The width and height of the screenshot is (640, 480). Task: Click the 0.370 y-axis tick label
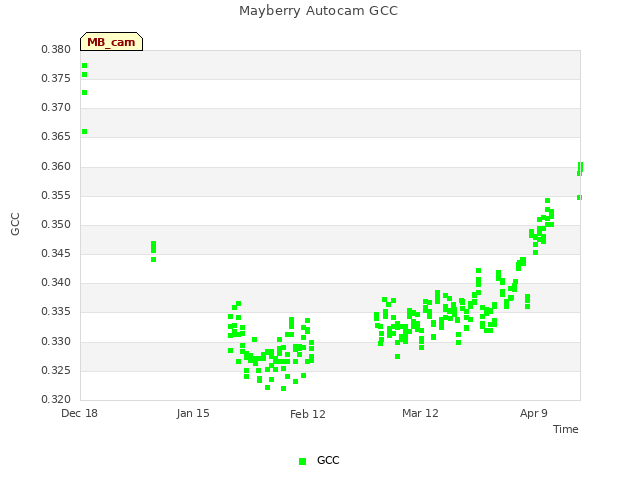[56, 107]
